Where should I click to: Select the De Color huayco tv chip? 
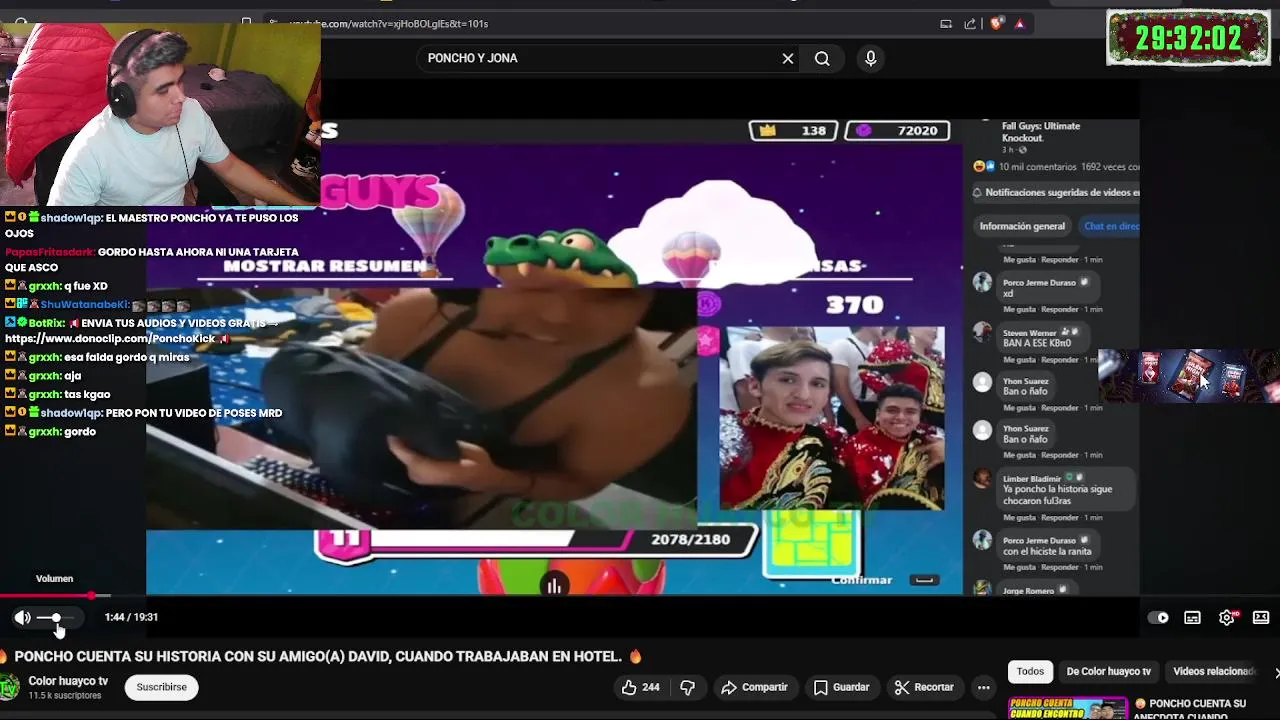point(1109,672)
